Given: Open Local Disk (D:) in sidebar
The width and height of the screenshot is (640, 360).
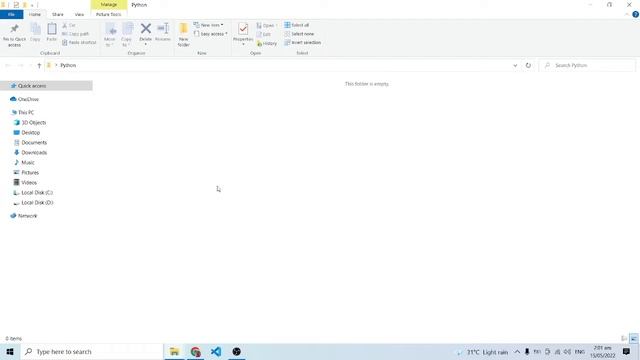Looking at the screenshot, I should click(x=33, y=202).
